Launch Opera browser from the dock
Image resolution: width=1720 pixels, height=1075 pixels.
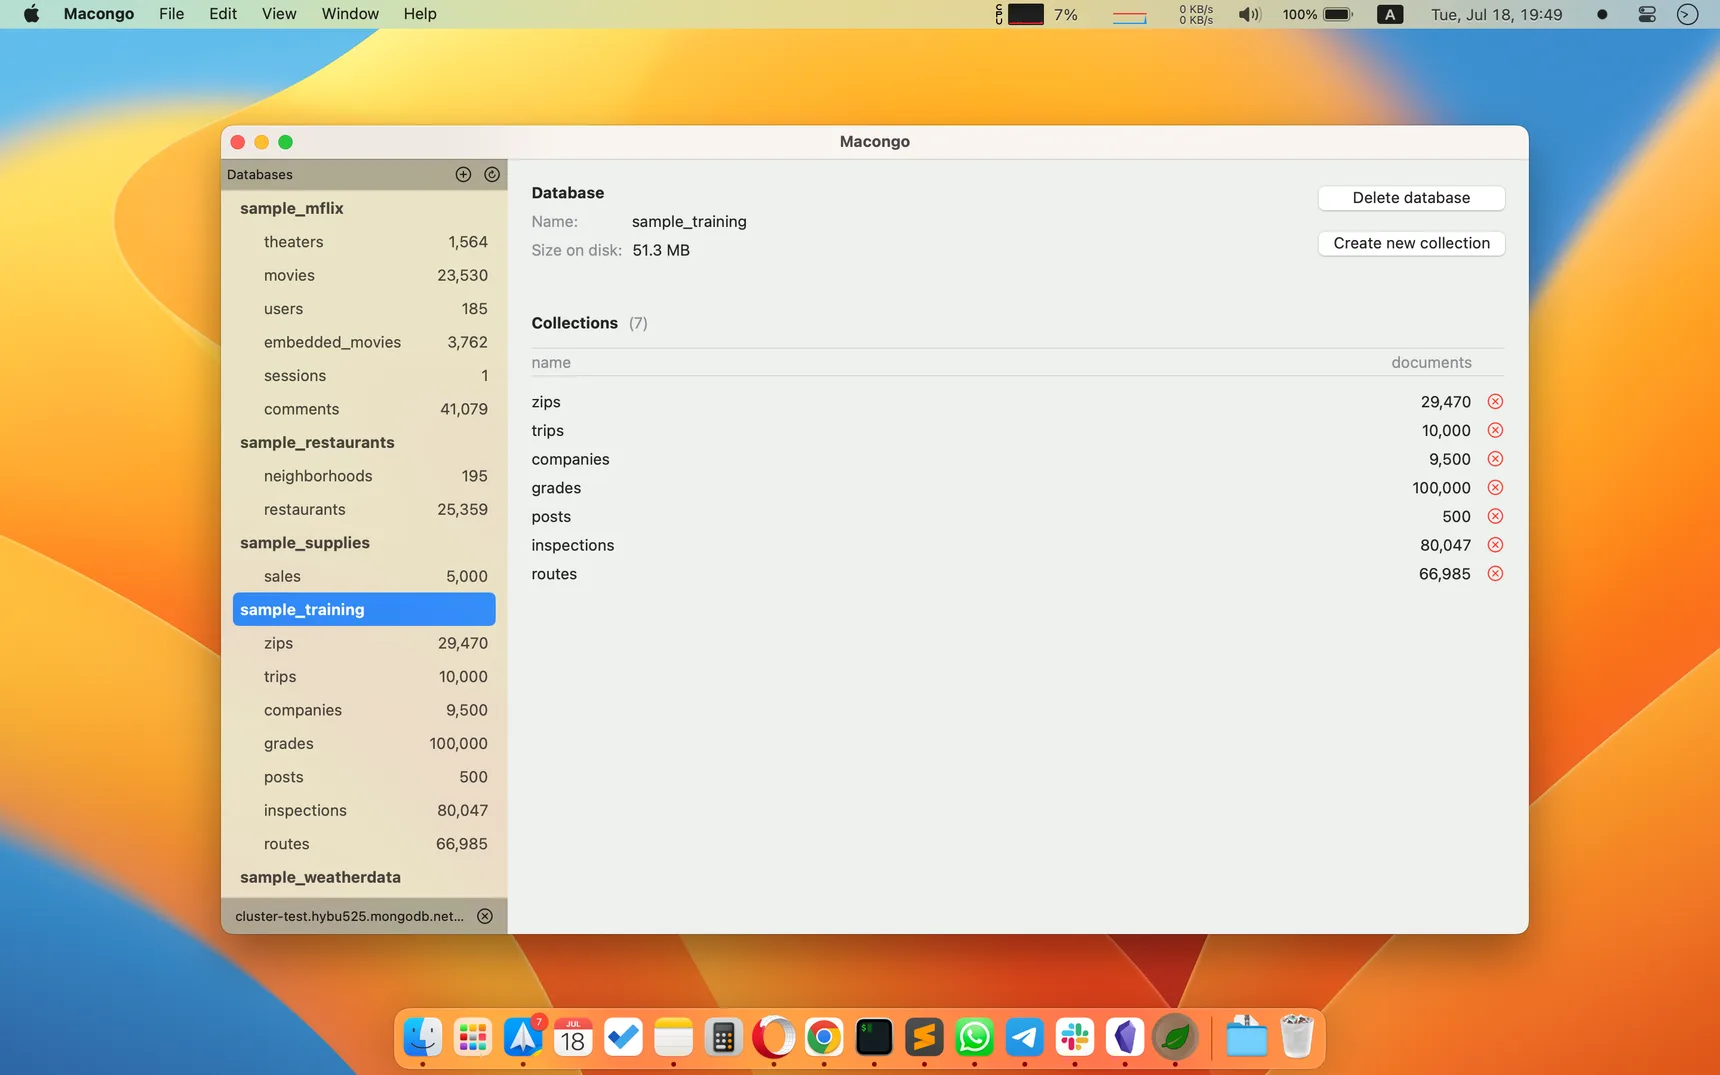[773, 1037]
